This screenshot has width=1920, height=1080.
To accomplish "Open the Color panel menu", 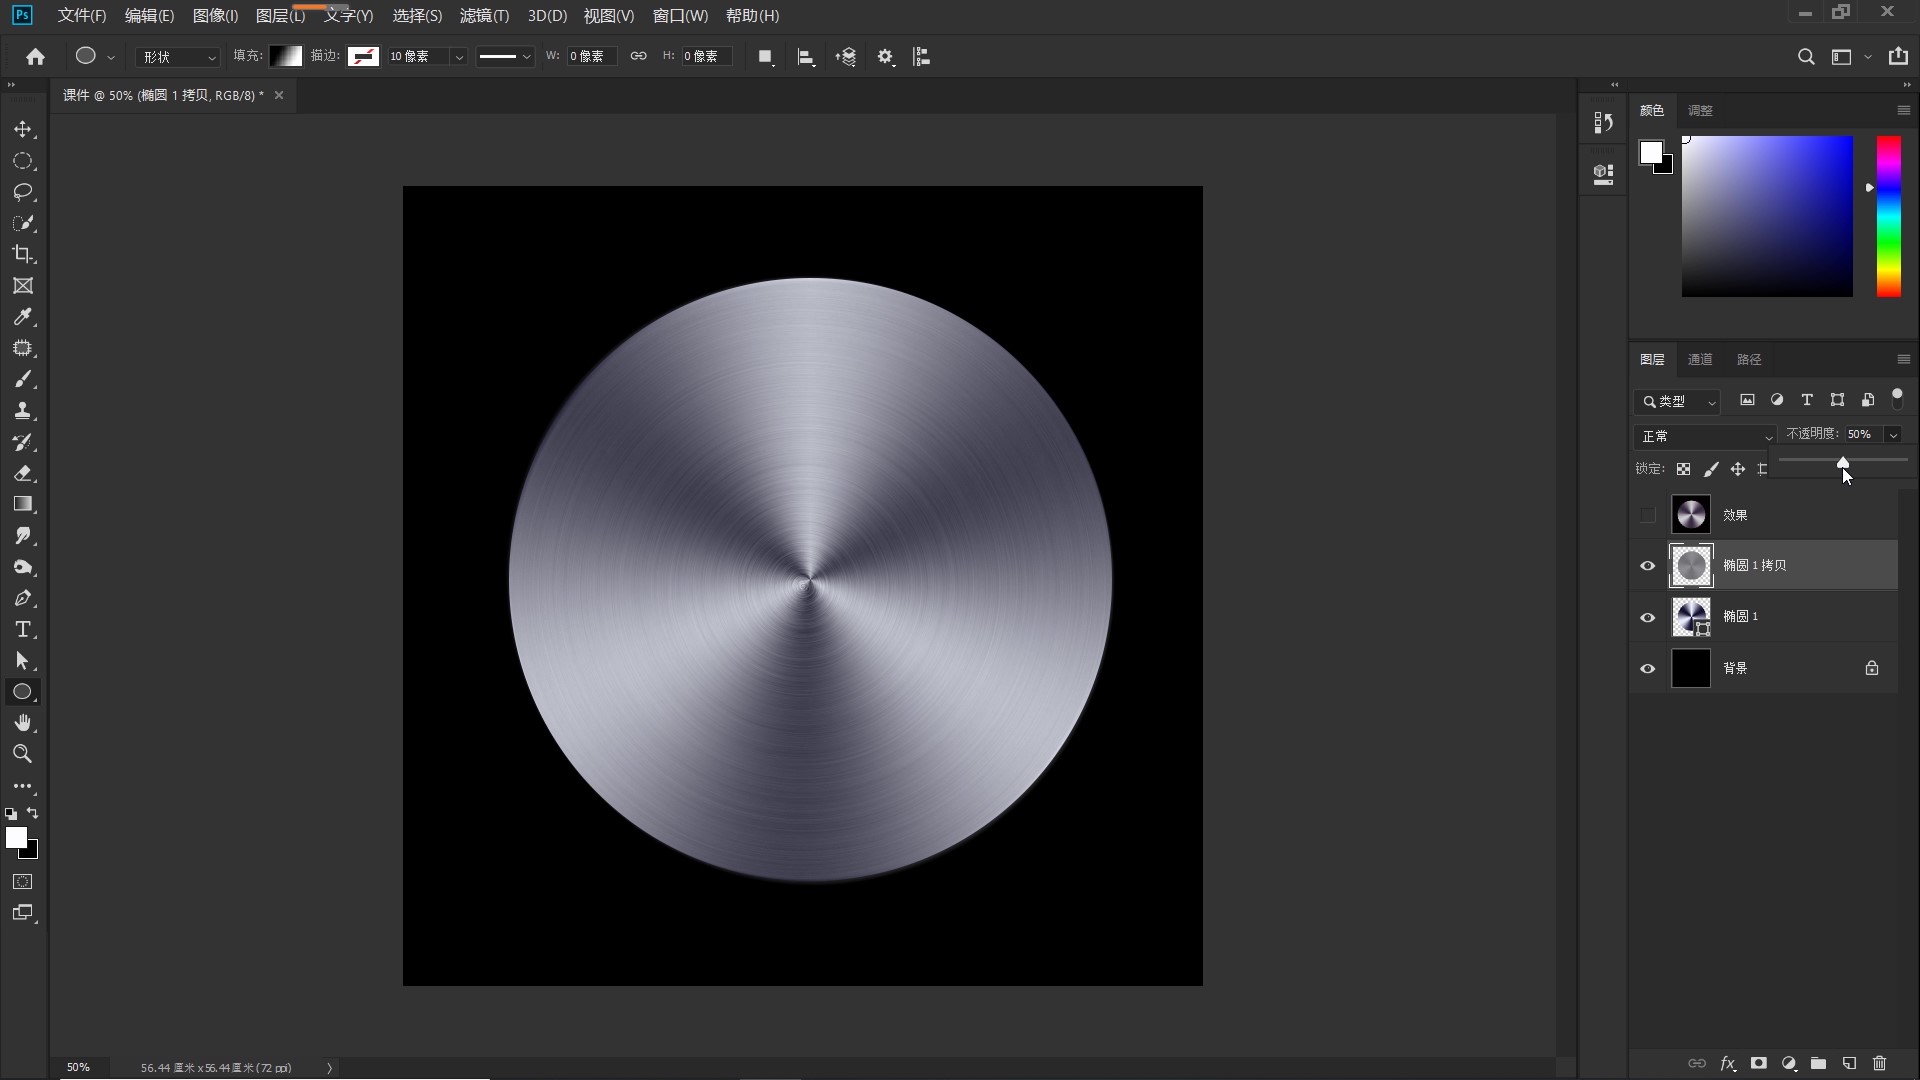I will coord(1903,110).
